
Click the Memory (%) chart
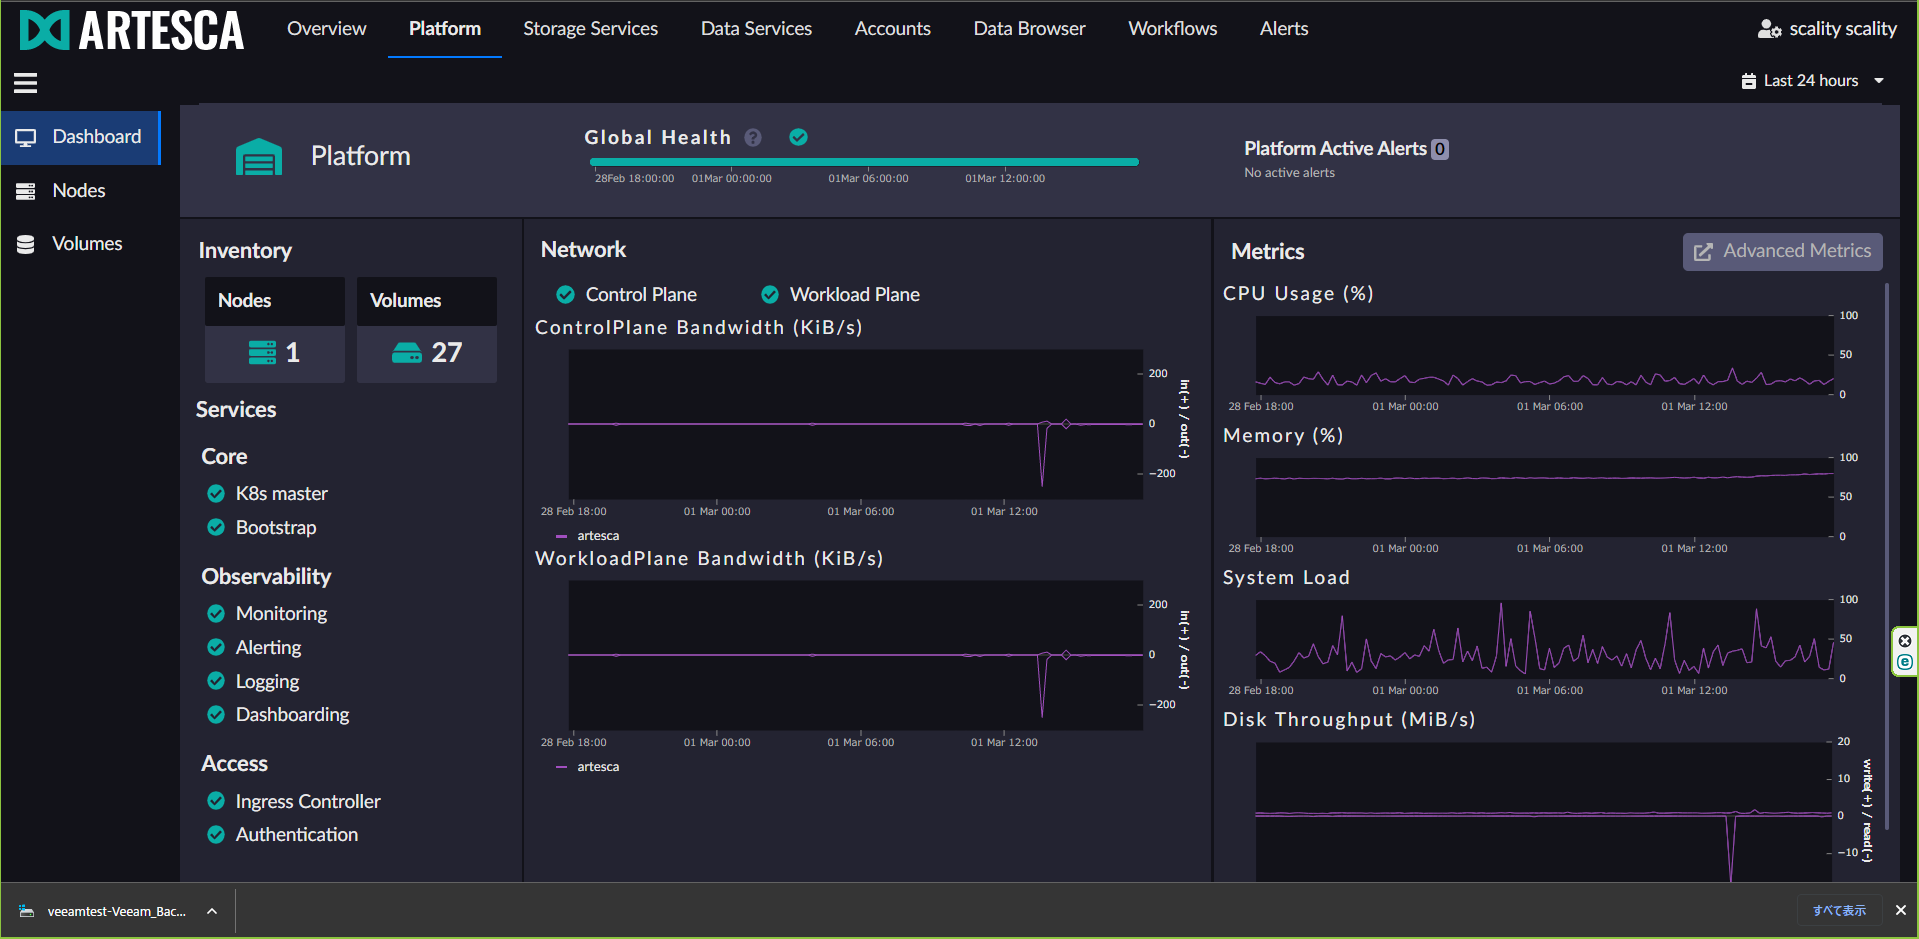1544,497
